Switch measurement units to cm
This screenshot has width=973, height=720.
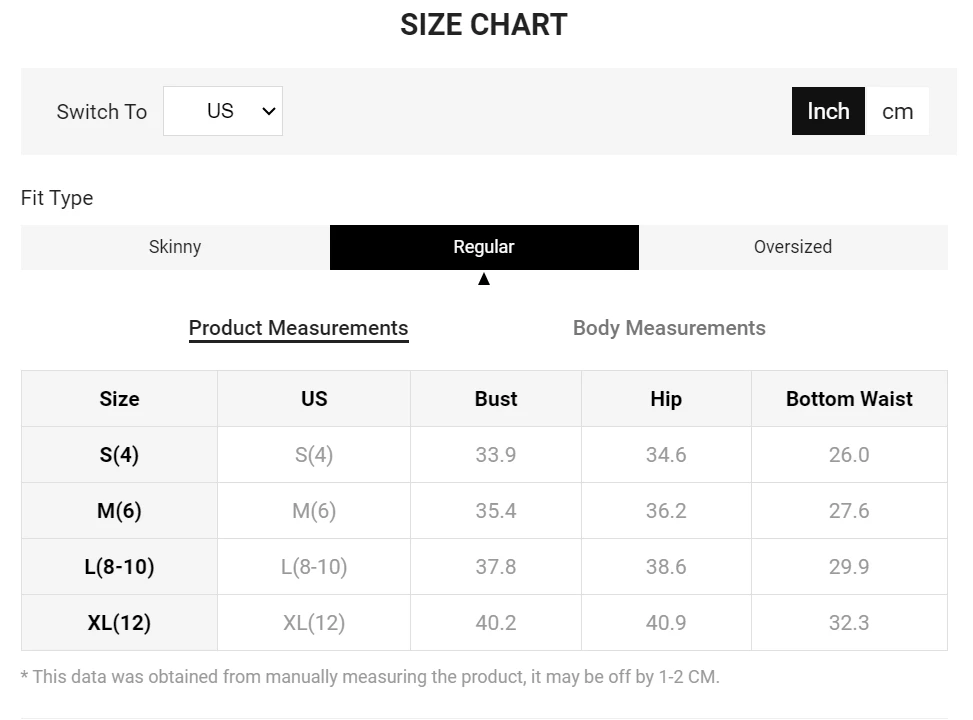point(897,111)
